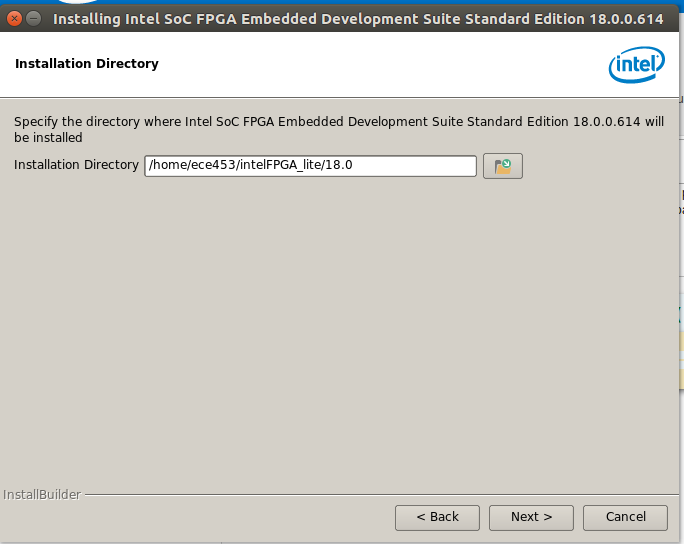684x544 pixels.
Task: Select the bold Installation Directory heading
Action: point(87,64)
